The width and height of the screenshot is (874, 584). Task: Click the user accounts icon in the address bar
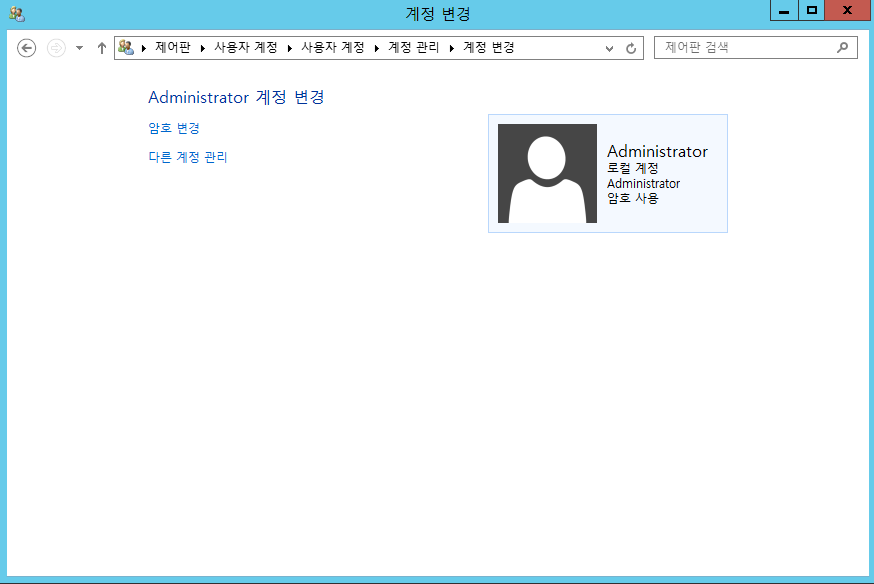pos(126,47)
